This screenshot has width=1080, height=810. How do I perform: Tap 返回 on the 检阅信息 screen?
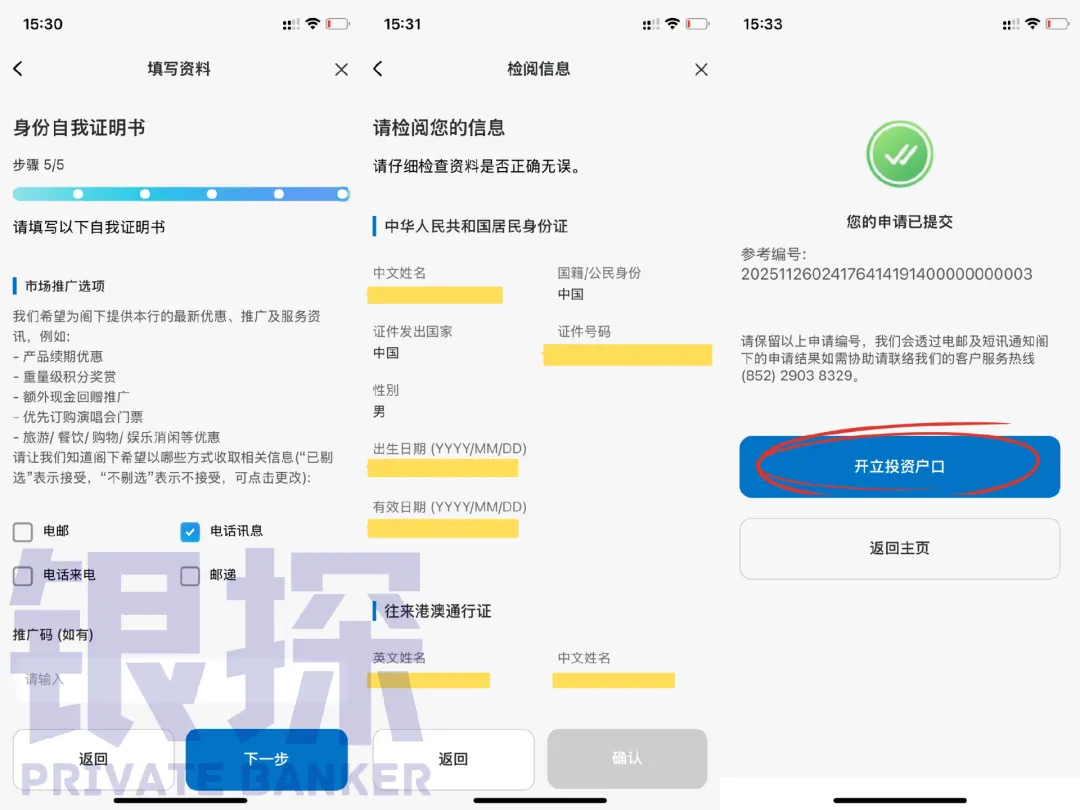[453, 759]
